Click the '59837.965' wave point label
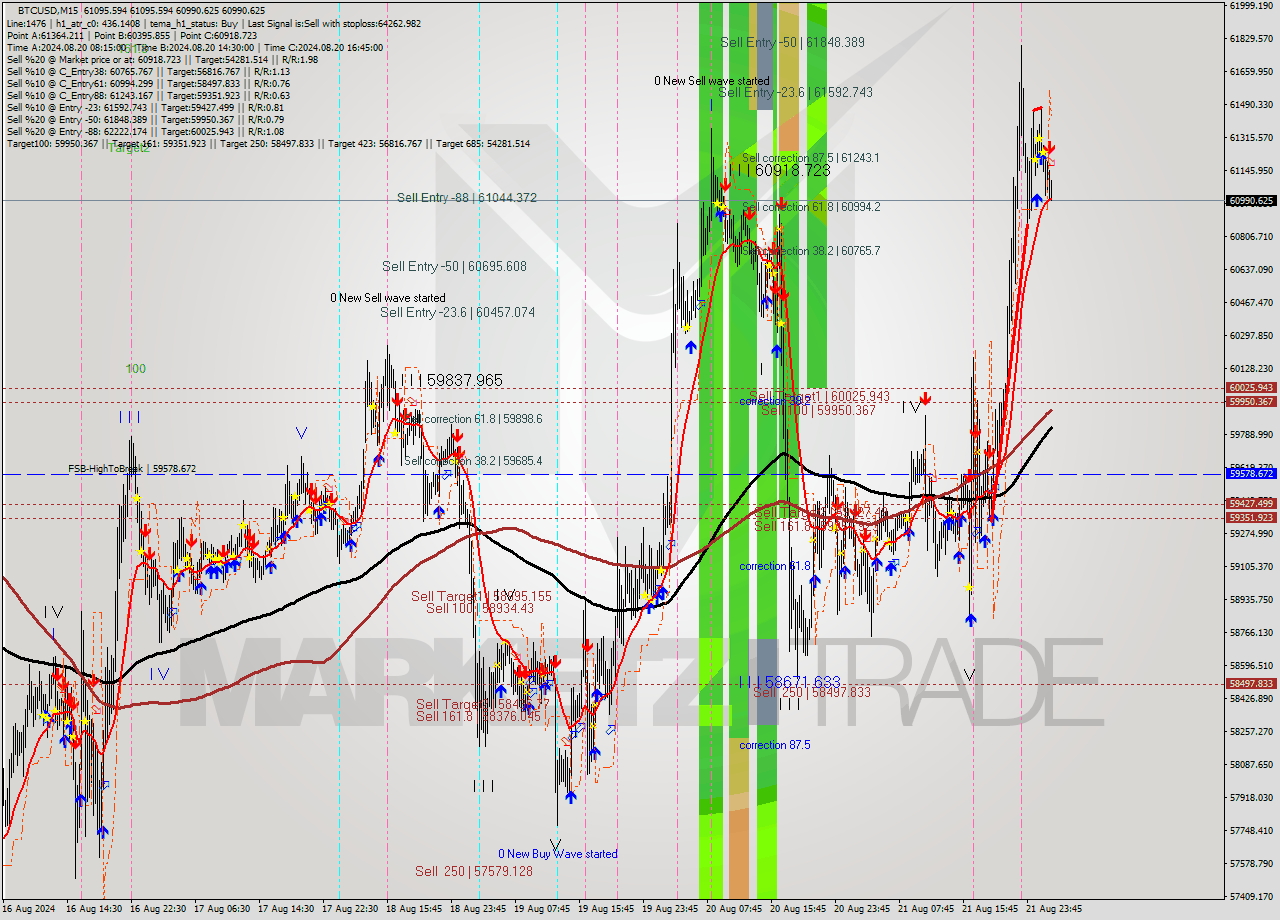The width and height of the screenshot is (1280, 920). [464, 381]
